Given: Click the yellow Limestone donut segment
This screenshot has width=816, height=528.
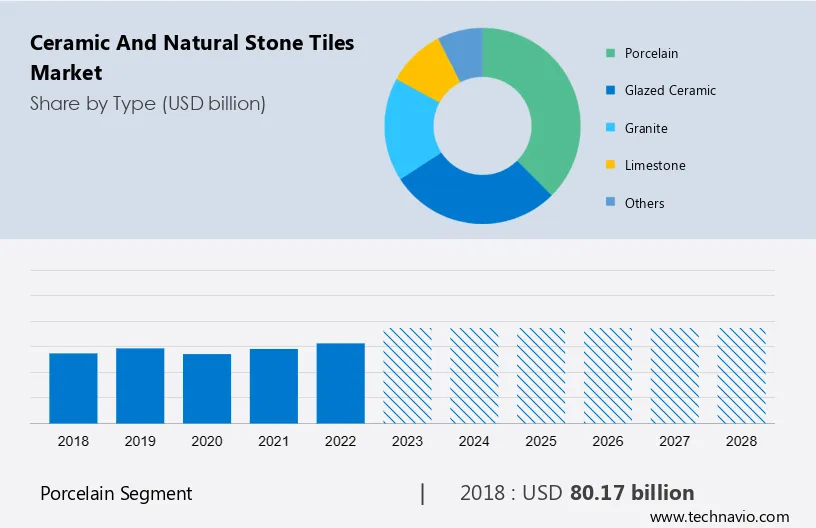Looking at the screenshot, I should pyautogui.click(x=429, y=70).
